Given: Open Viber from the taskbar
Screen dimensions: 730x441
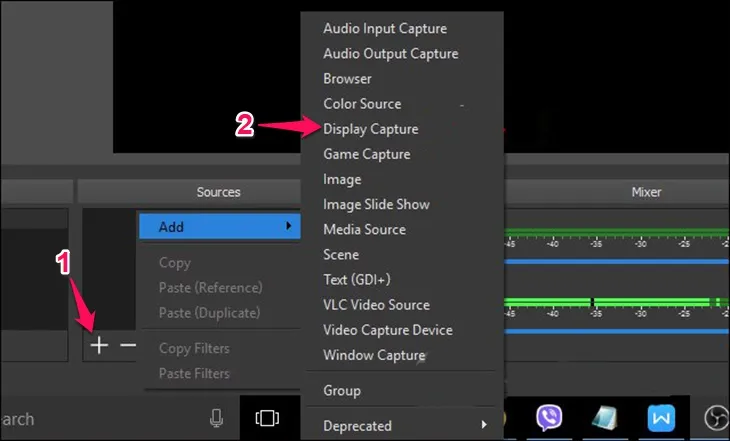Looking at the screenshot, I should coord(549,417).
